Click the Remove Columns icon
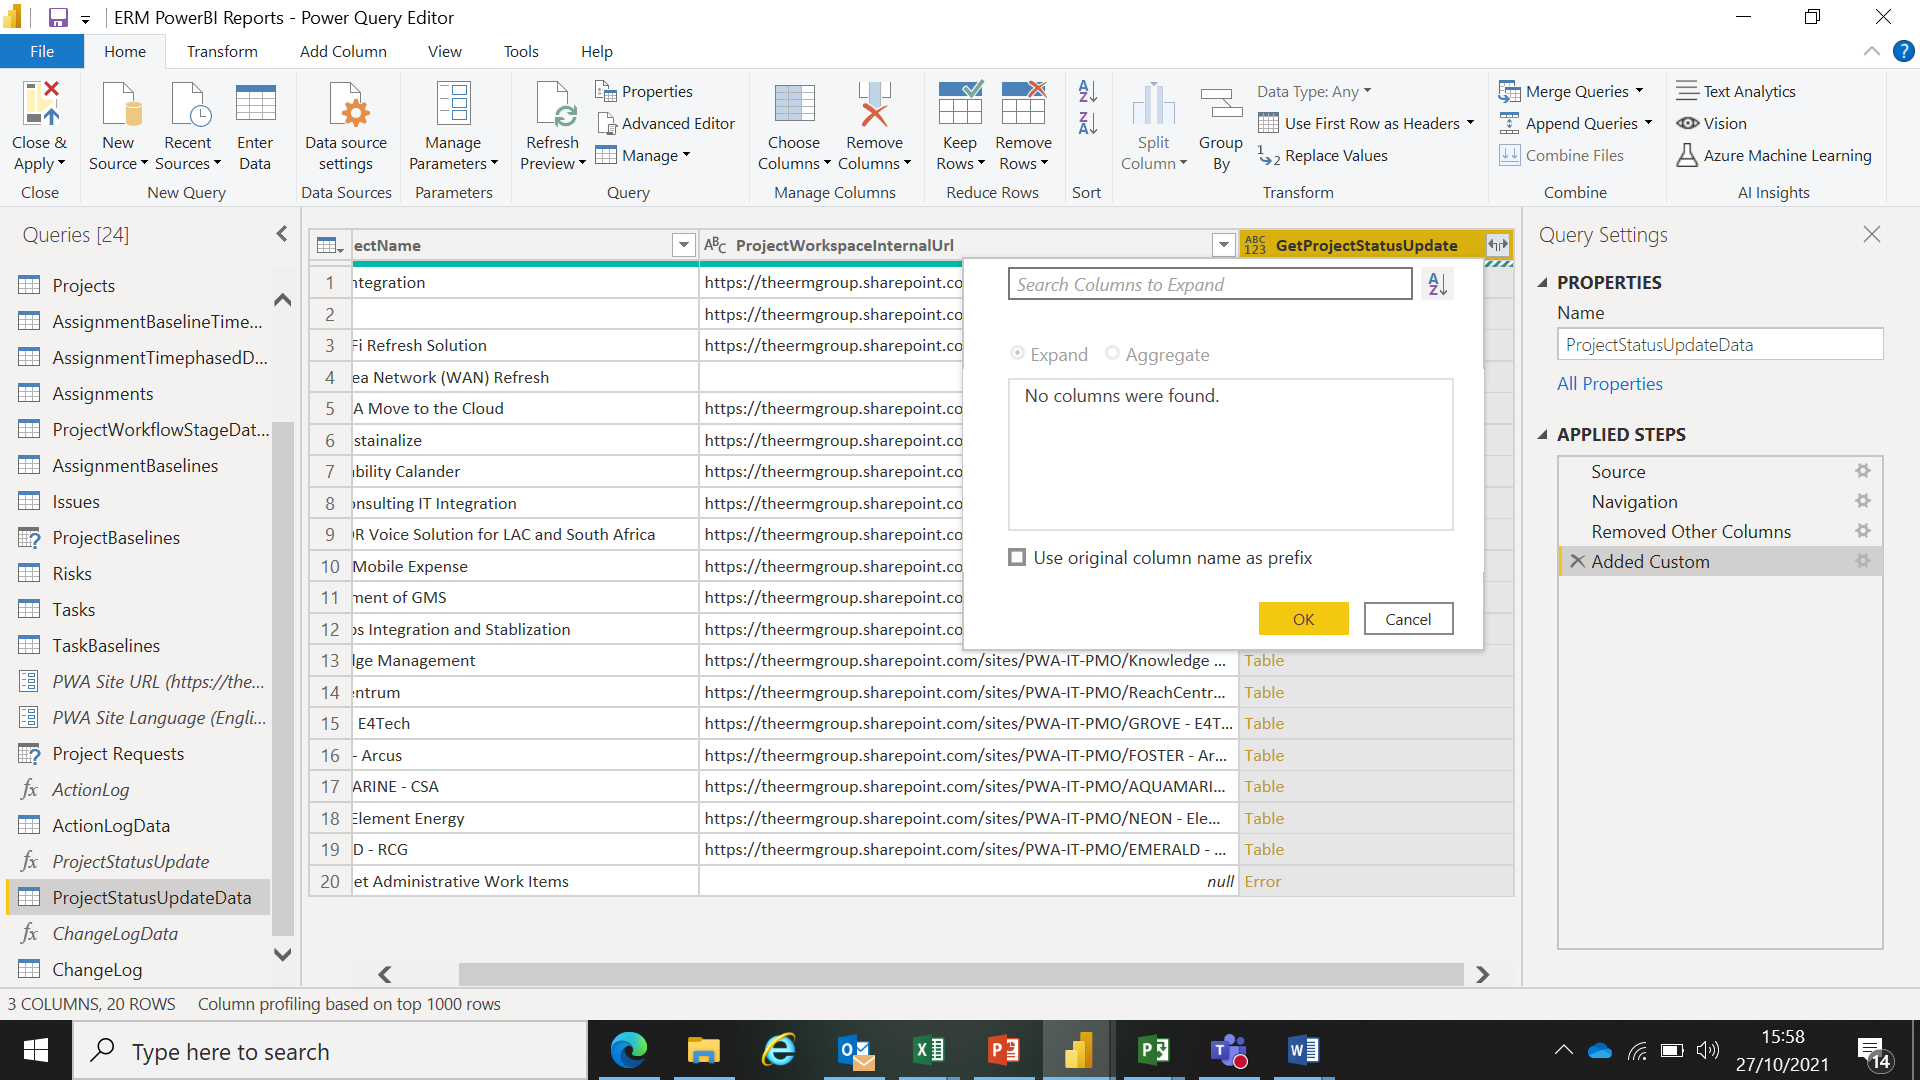This screenshot has height=1080, width=1920. pos(874,103)
